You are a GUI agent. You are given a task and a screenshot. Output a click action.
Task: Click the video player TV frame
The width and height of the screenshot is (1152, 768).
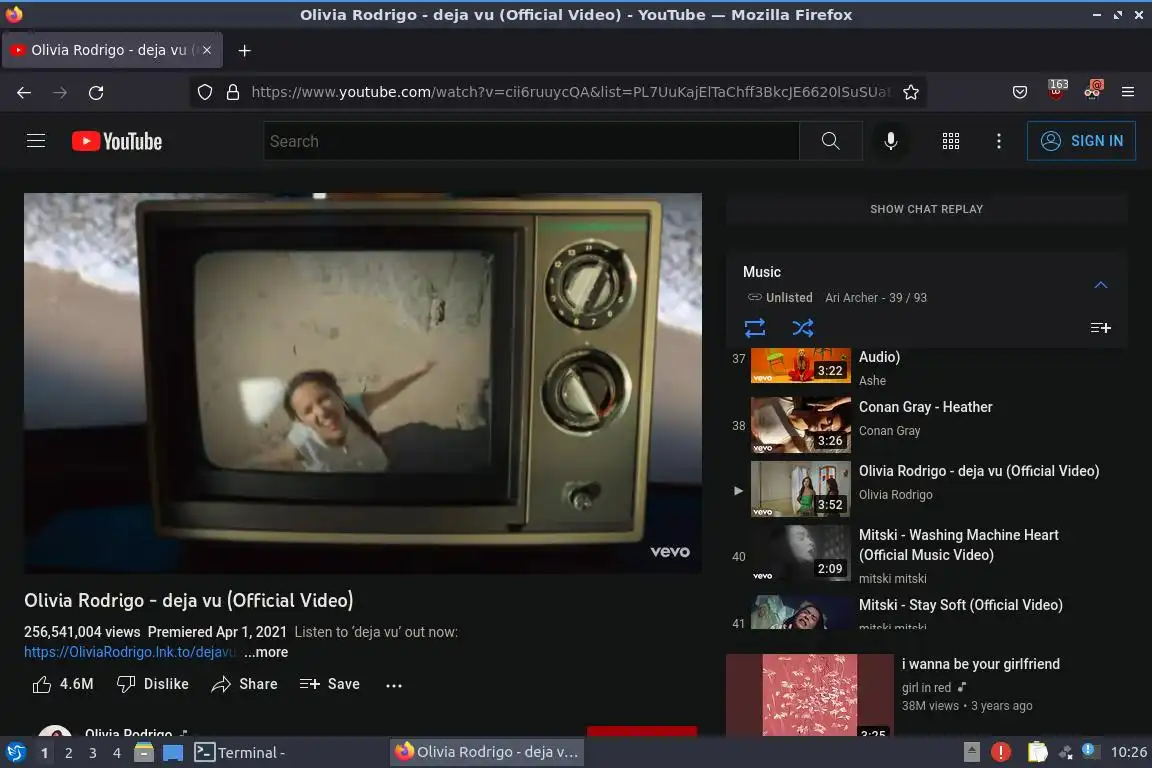point(362,383)
